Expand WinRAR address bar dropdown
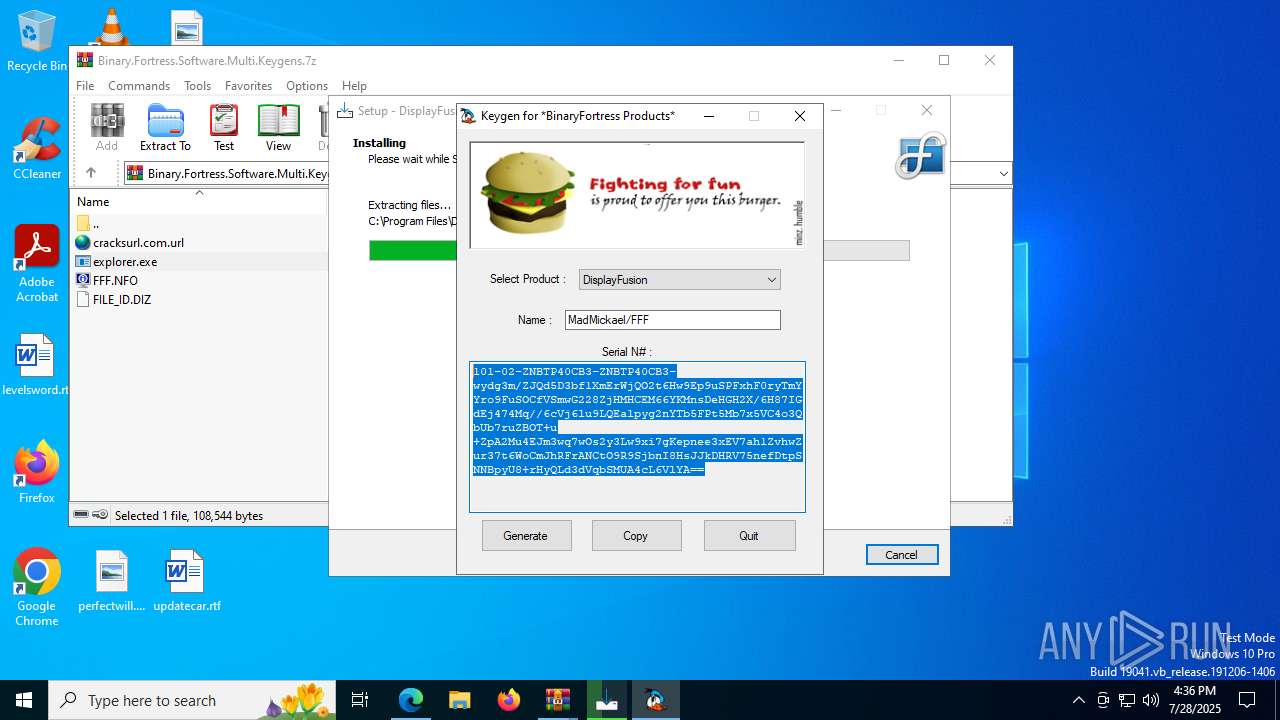The height and width of the screenshot is (720, 1280). (1003, 174)
